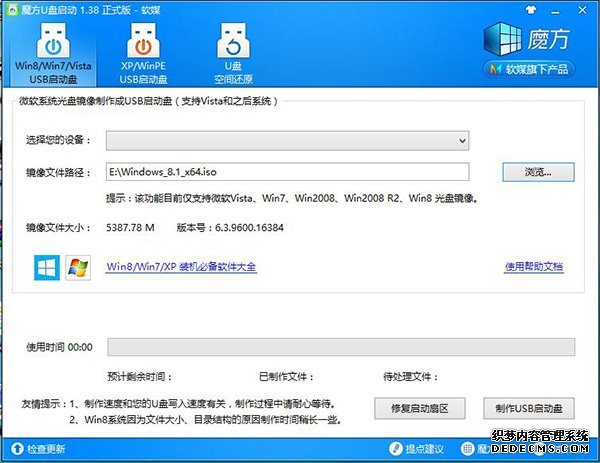Minimize the 魔方U盘启动 window
Viewport: 600px width, 463px height.
(555, 11)
